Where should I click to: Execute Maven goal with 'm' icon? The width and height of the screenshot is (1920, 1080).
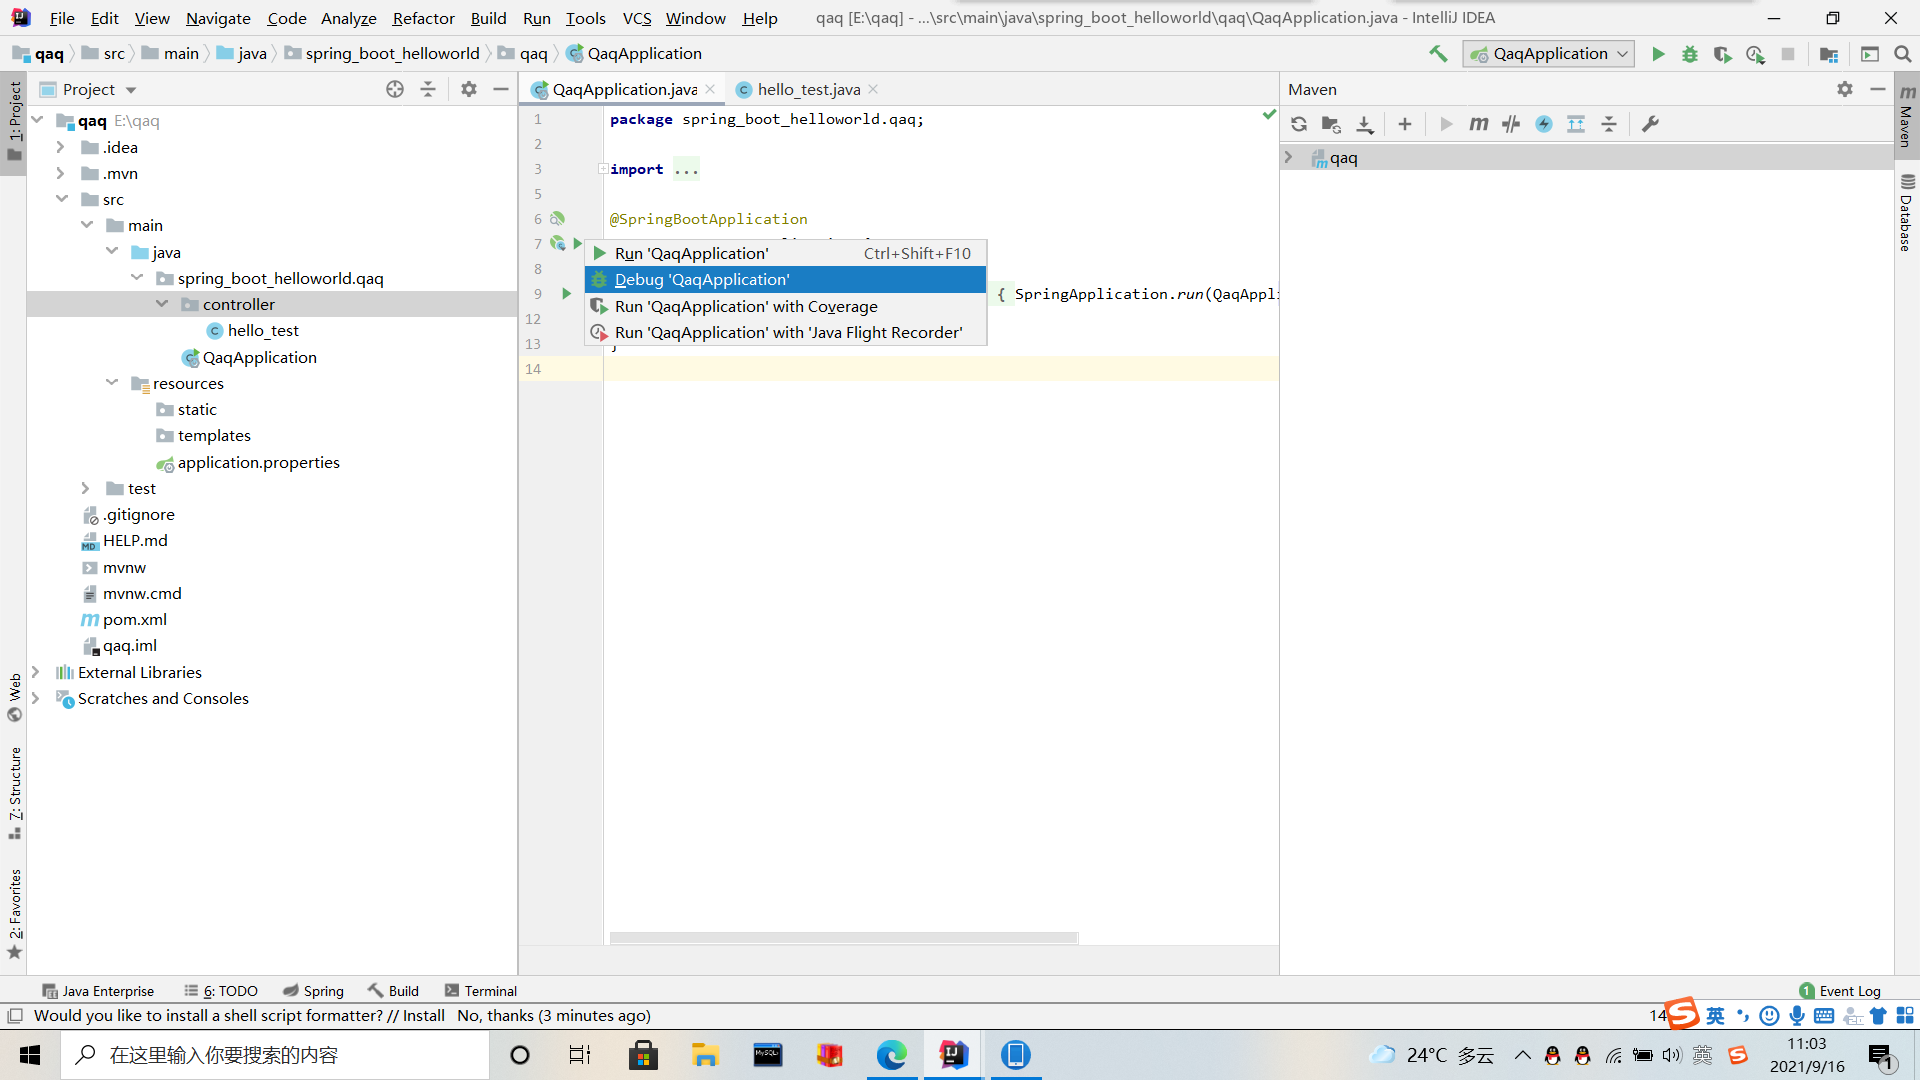1478,124
